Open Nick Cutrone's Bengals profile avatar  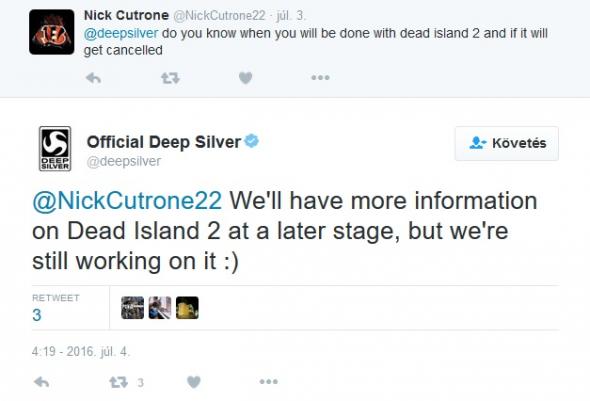coord(52,32)
